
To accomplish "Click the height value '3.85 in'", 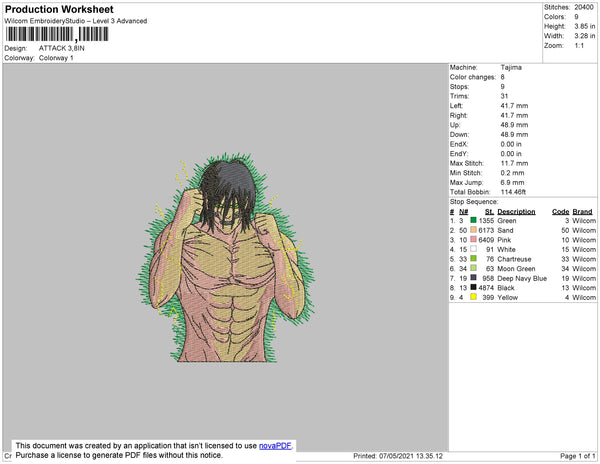I will point(584,26).
